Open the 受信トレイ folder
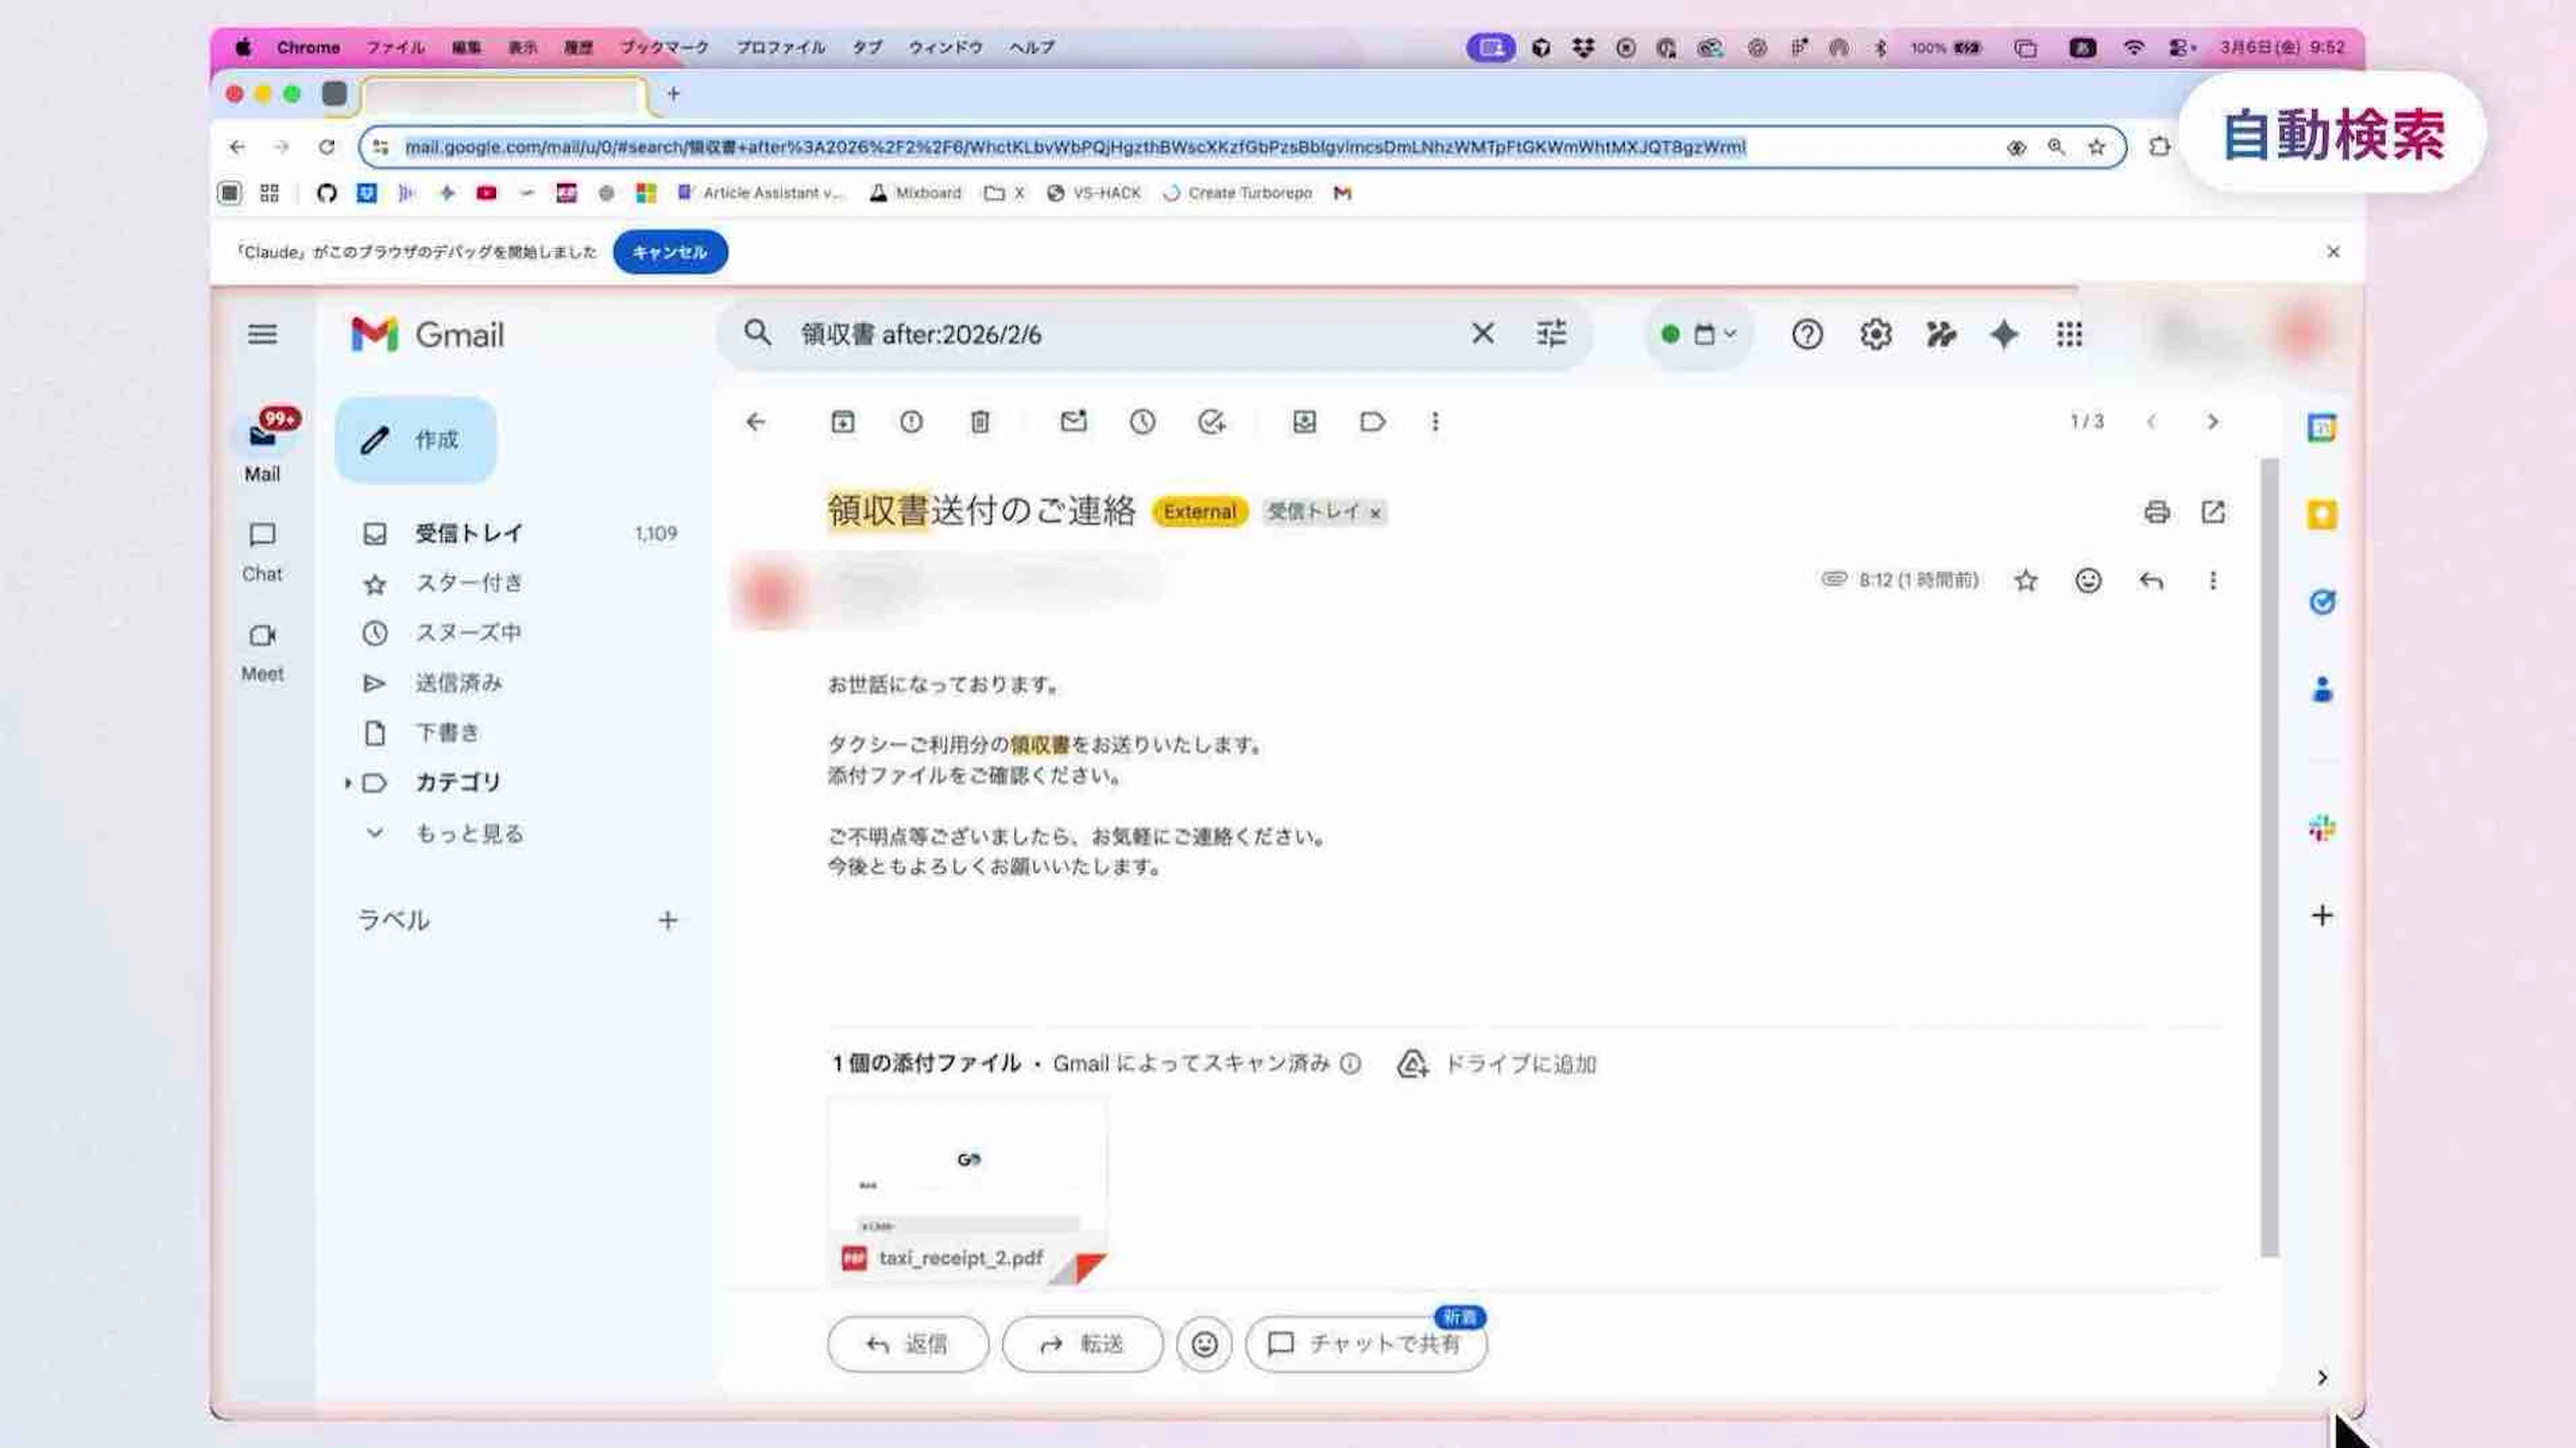Viewport: 2576px width, 1448px height. pyautogui.click(x=468, y=533)
